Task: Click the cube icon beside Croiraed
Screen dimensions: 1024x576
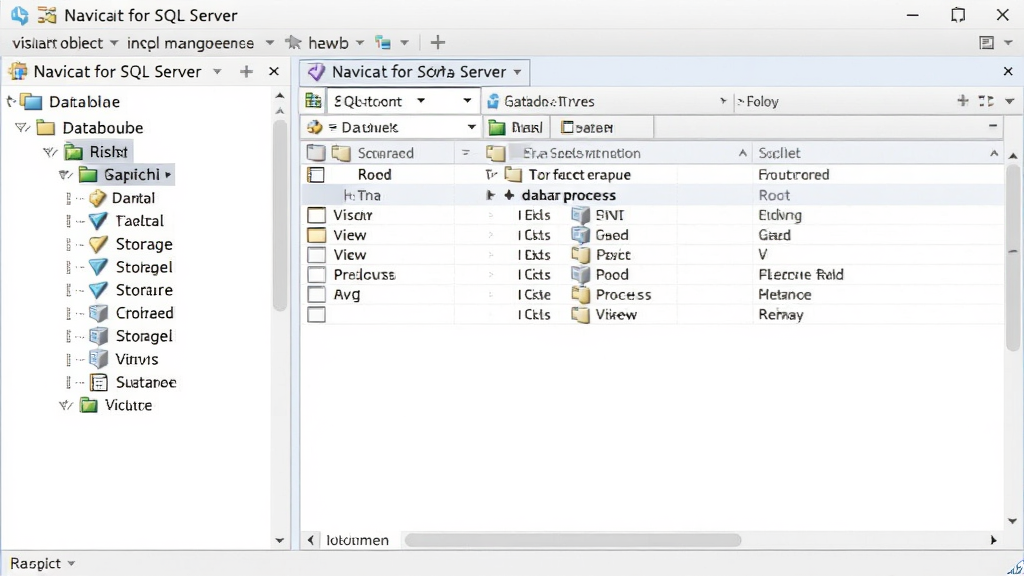Action: 99,313
